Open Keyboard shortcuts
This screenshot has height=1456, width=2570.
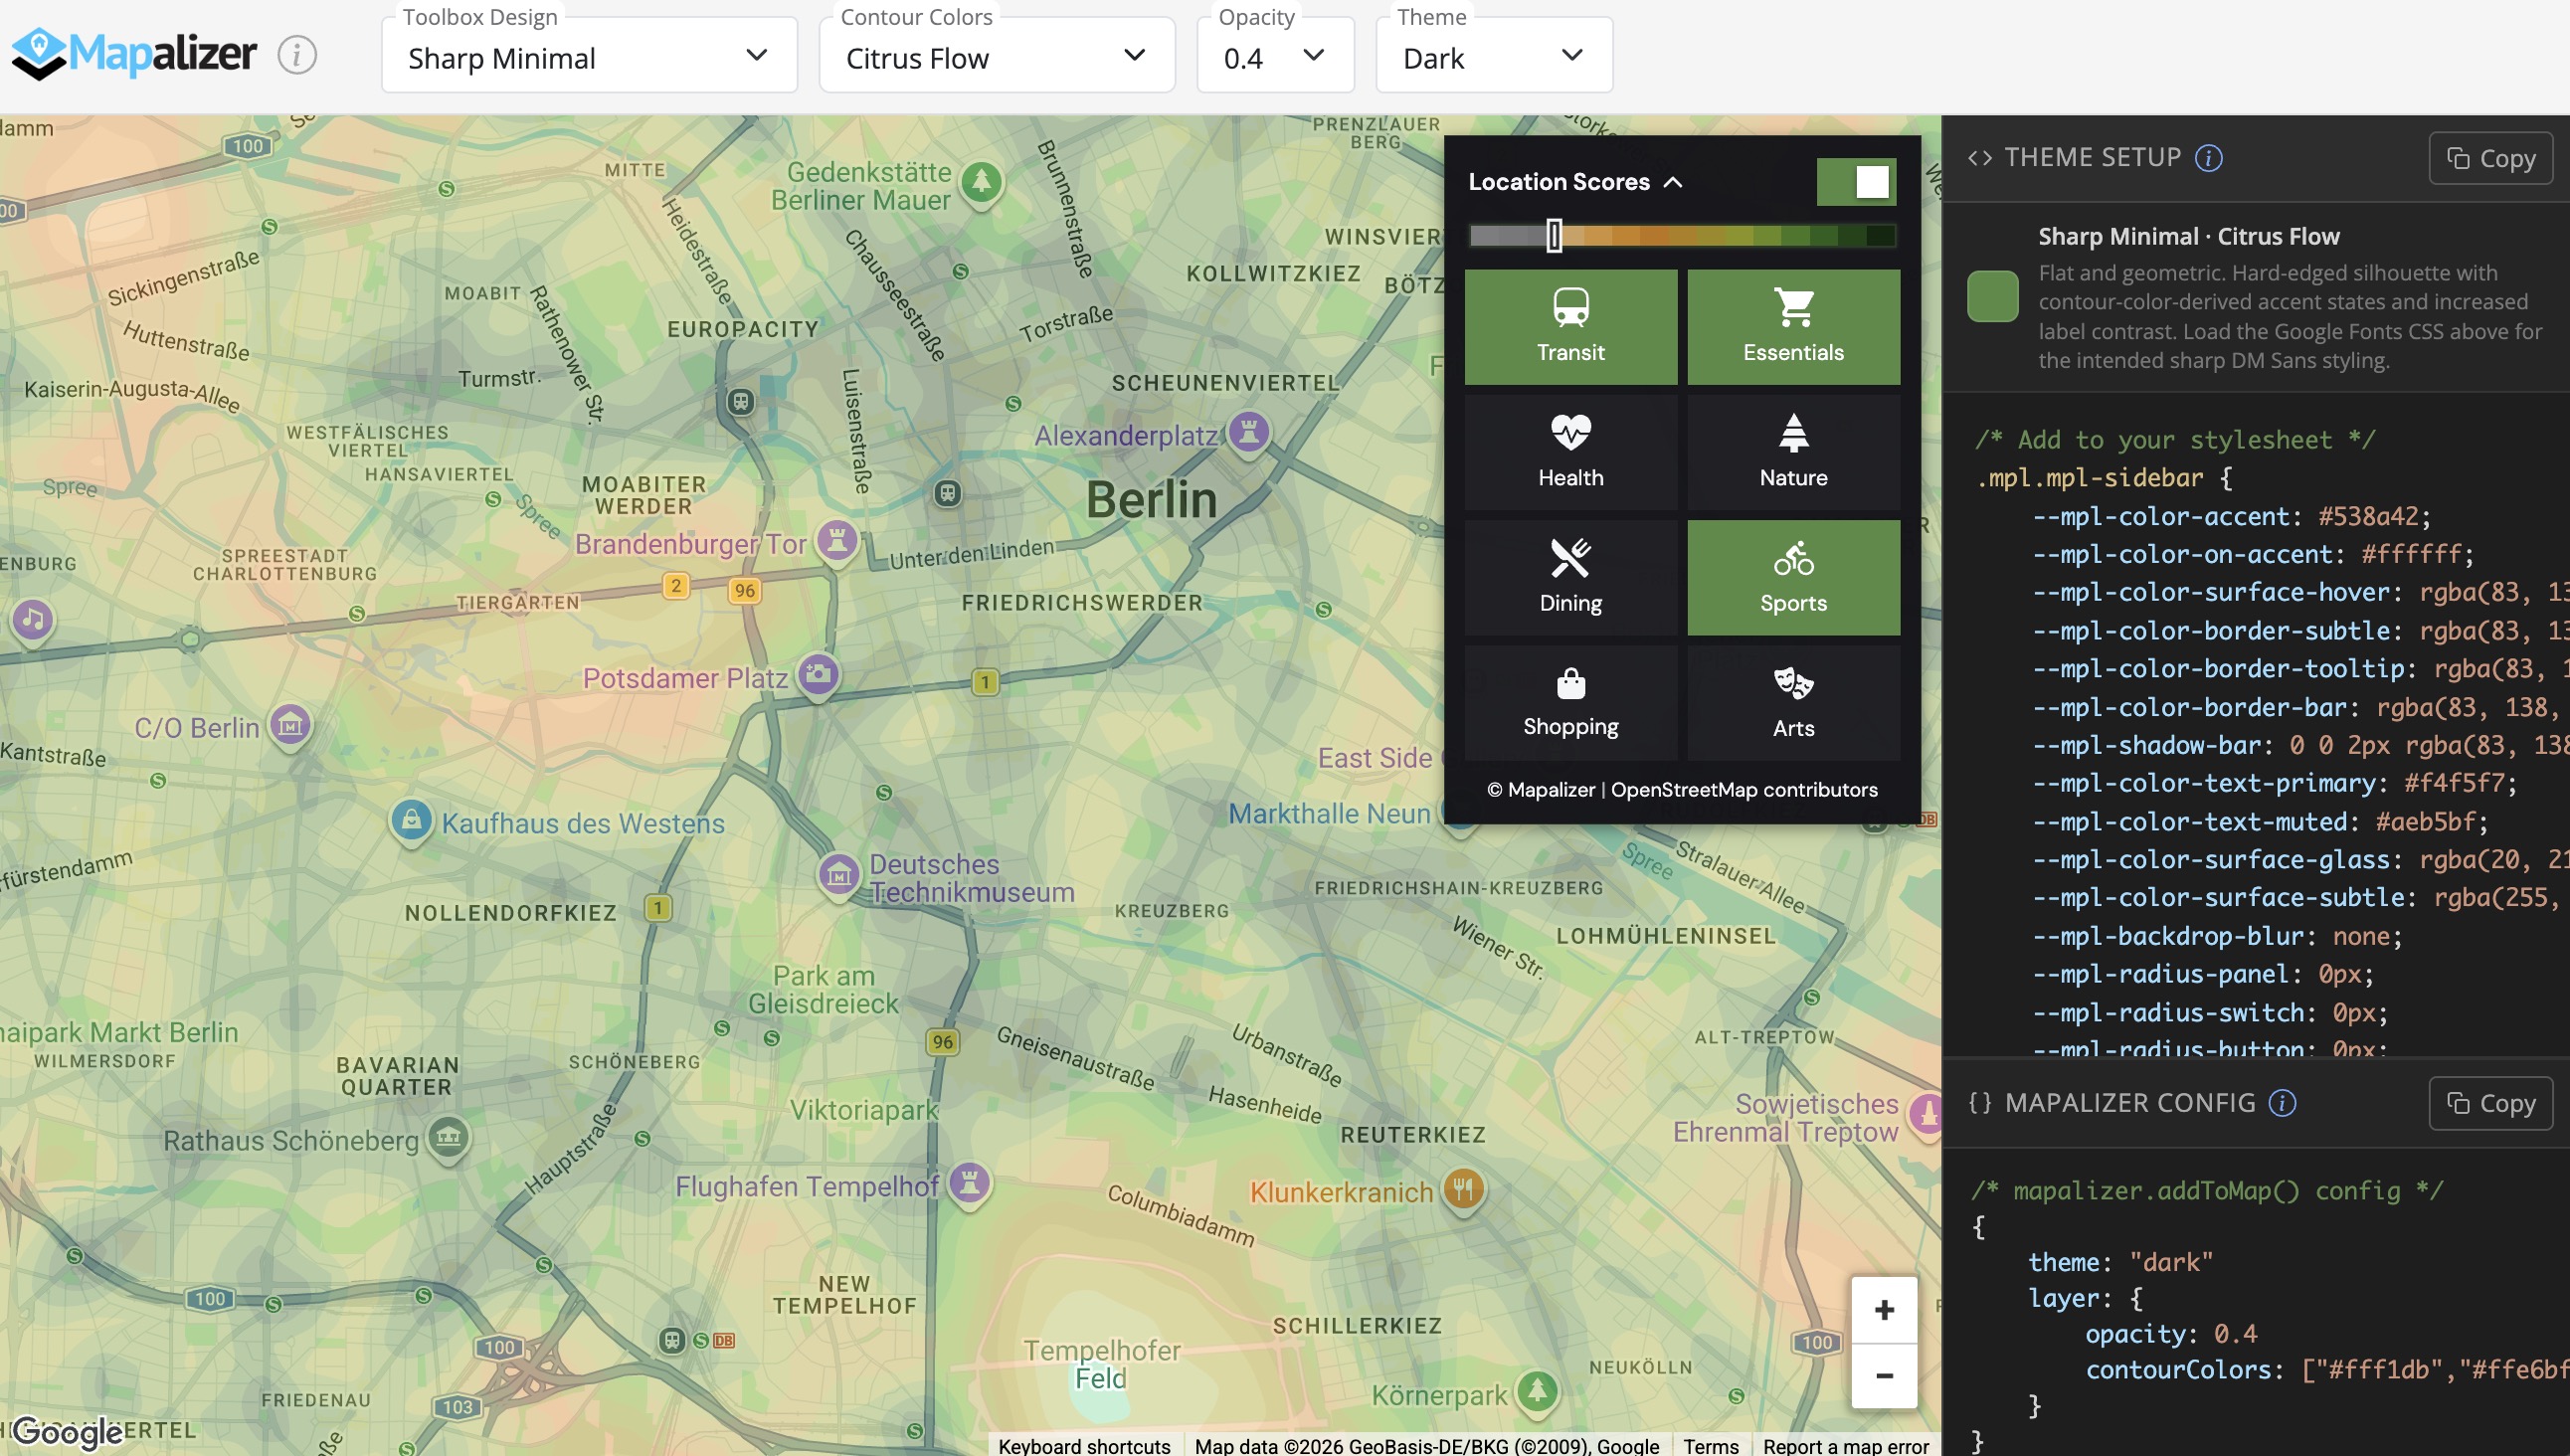pos(1084,1445)
